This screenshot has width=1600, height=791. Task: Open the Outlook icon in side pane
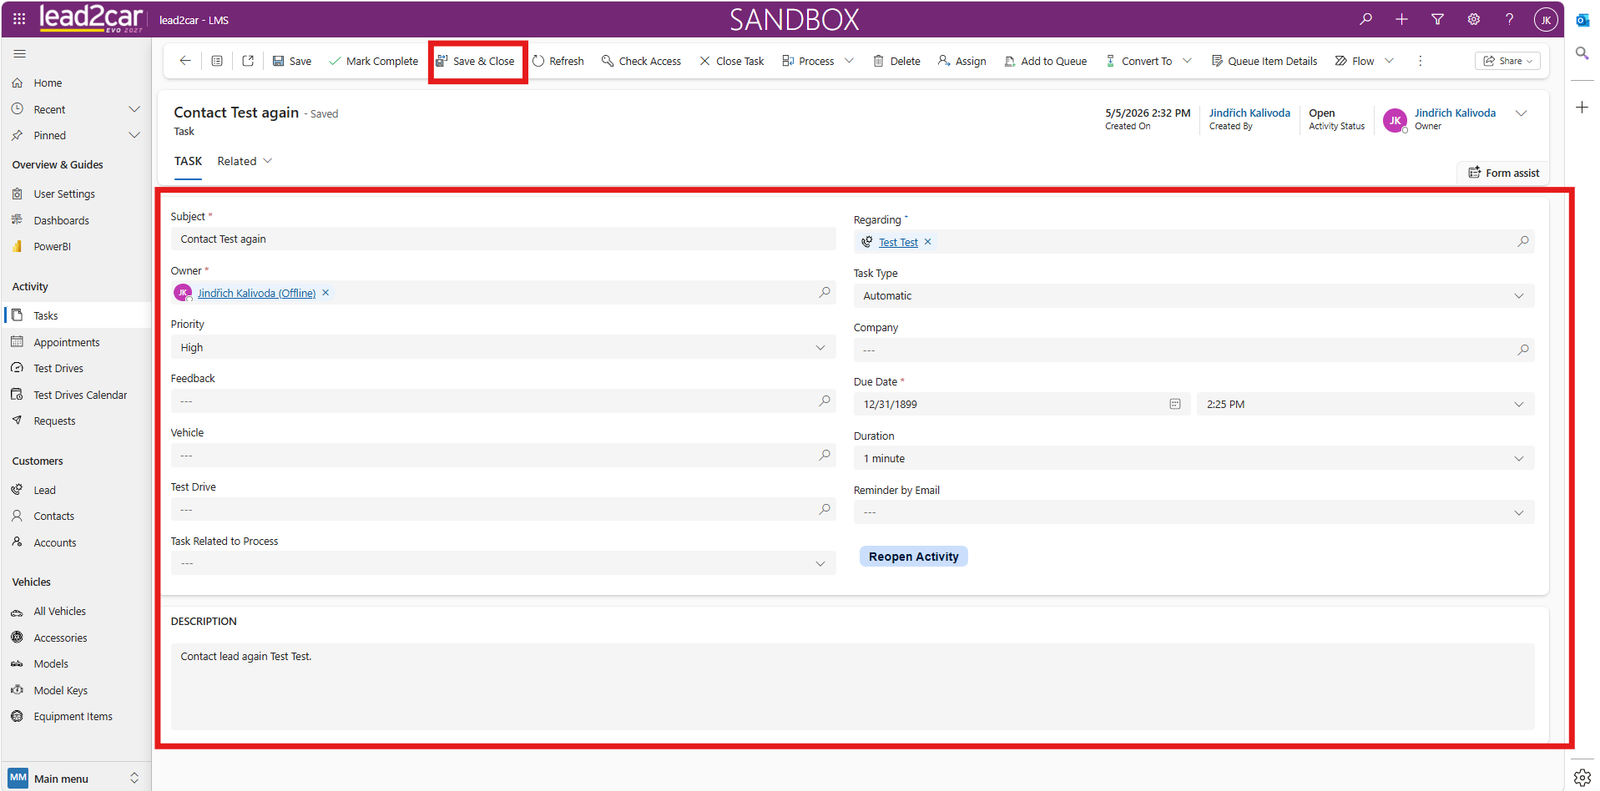click(1582, 20)
